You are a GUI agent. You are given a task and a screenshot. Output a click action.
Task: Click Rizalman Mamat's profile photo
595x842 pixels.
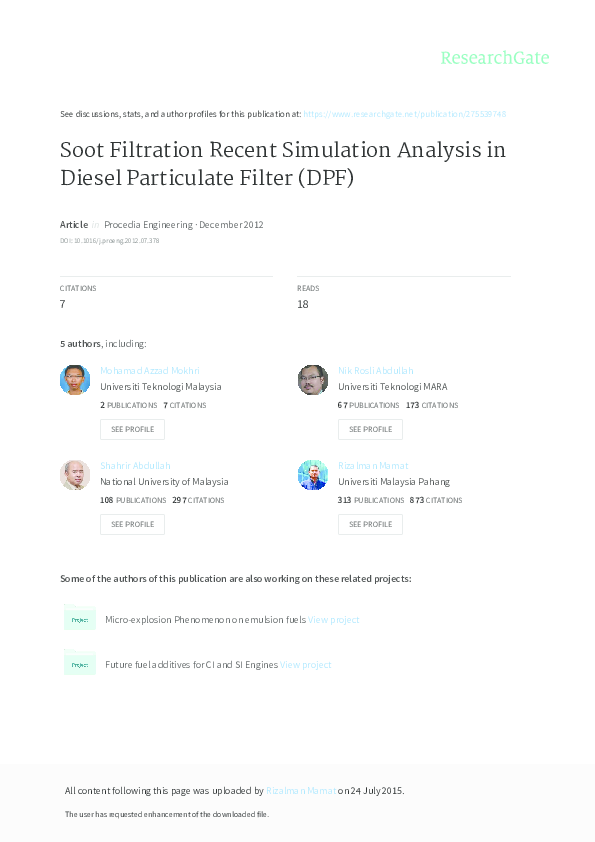click(313, 475)
